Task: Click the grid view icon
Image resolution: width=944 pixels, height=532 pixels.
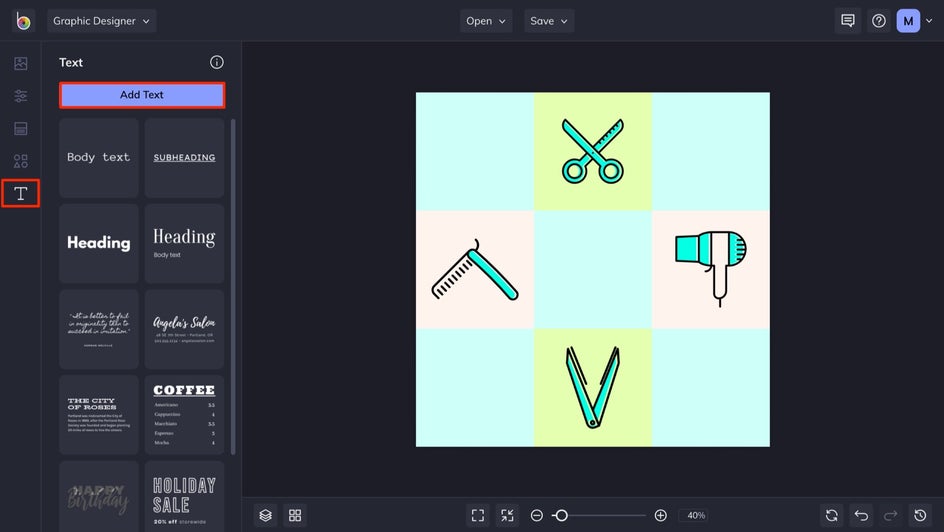Action: pyautogui.click(x=295, y=515)
